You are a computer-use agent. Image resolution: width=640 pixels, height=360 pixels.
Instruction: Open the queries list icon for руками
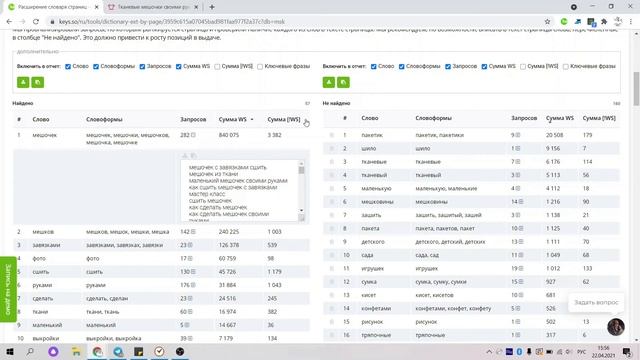[193, 285]
